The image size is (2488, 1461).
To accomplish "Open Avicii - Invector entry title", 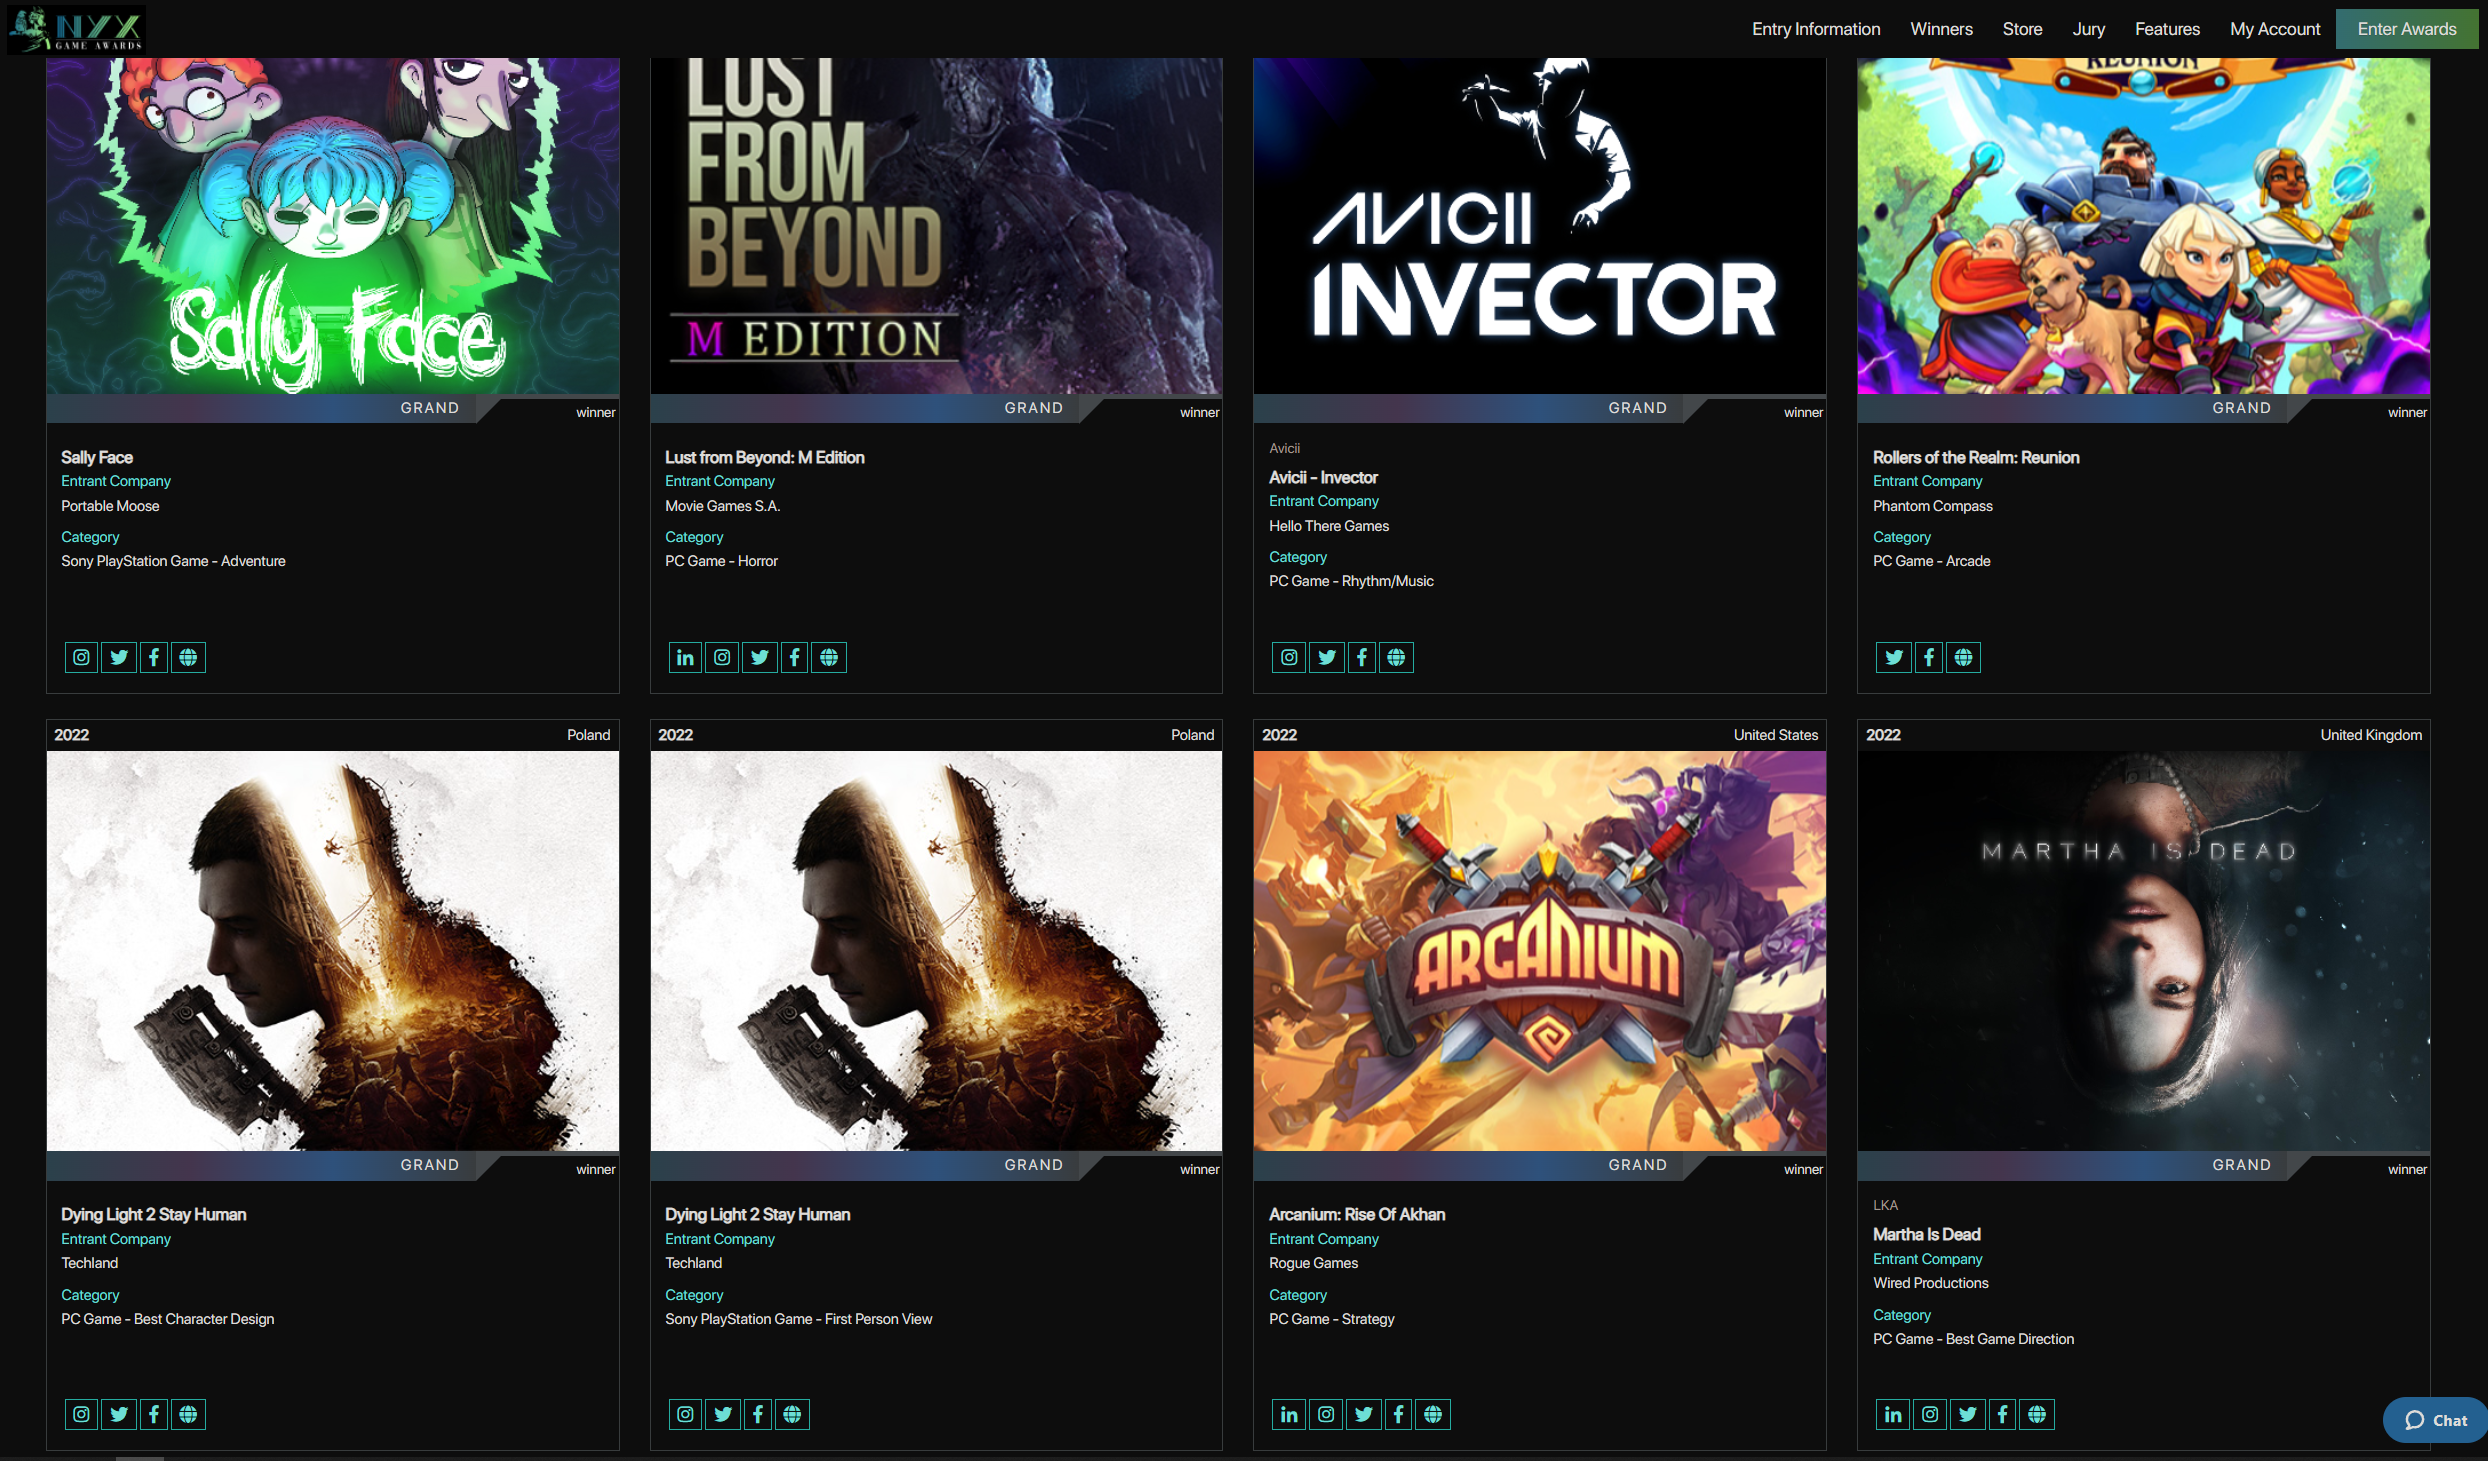I will coord(1323,477).
